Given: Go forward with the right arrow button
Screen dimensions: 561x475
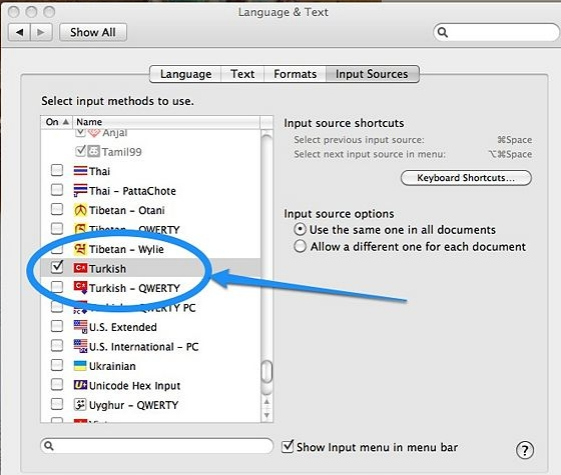Looking at the screenshot, I should [x=42, y=32].
